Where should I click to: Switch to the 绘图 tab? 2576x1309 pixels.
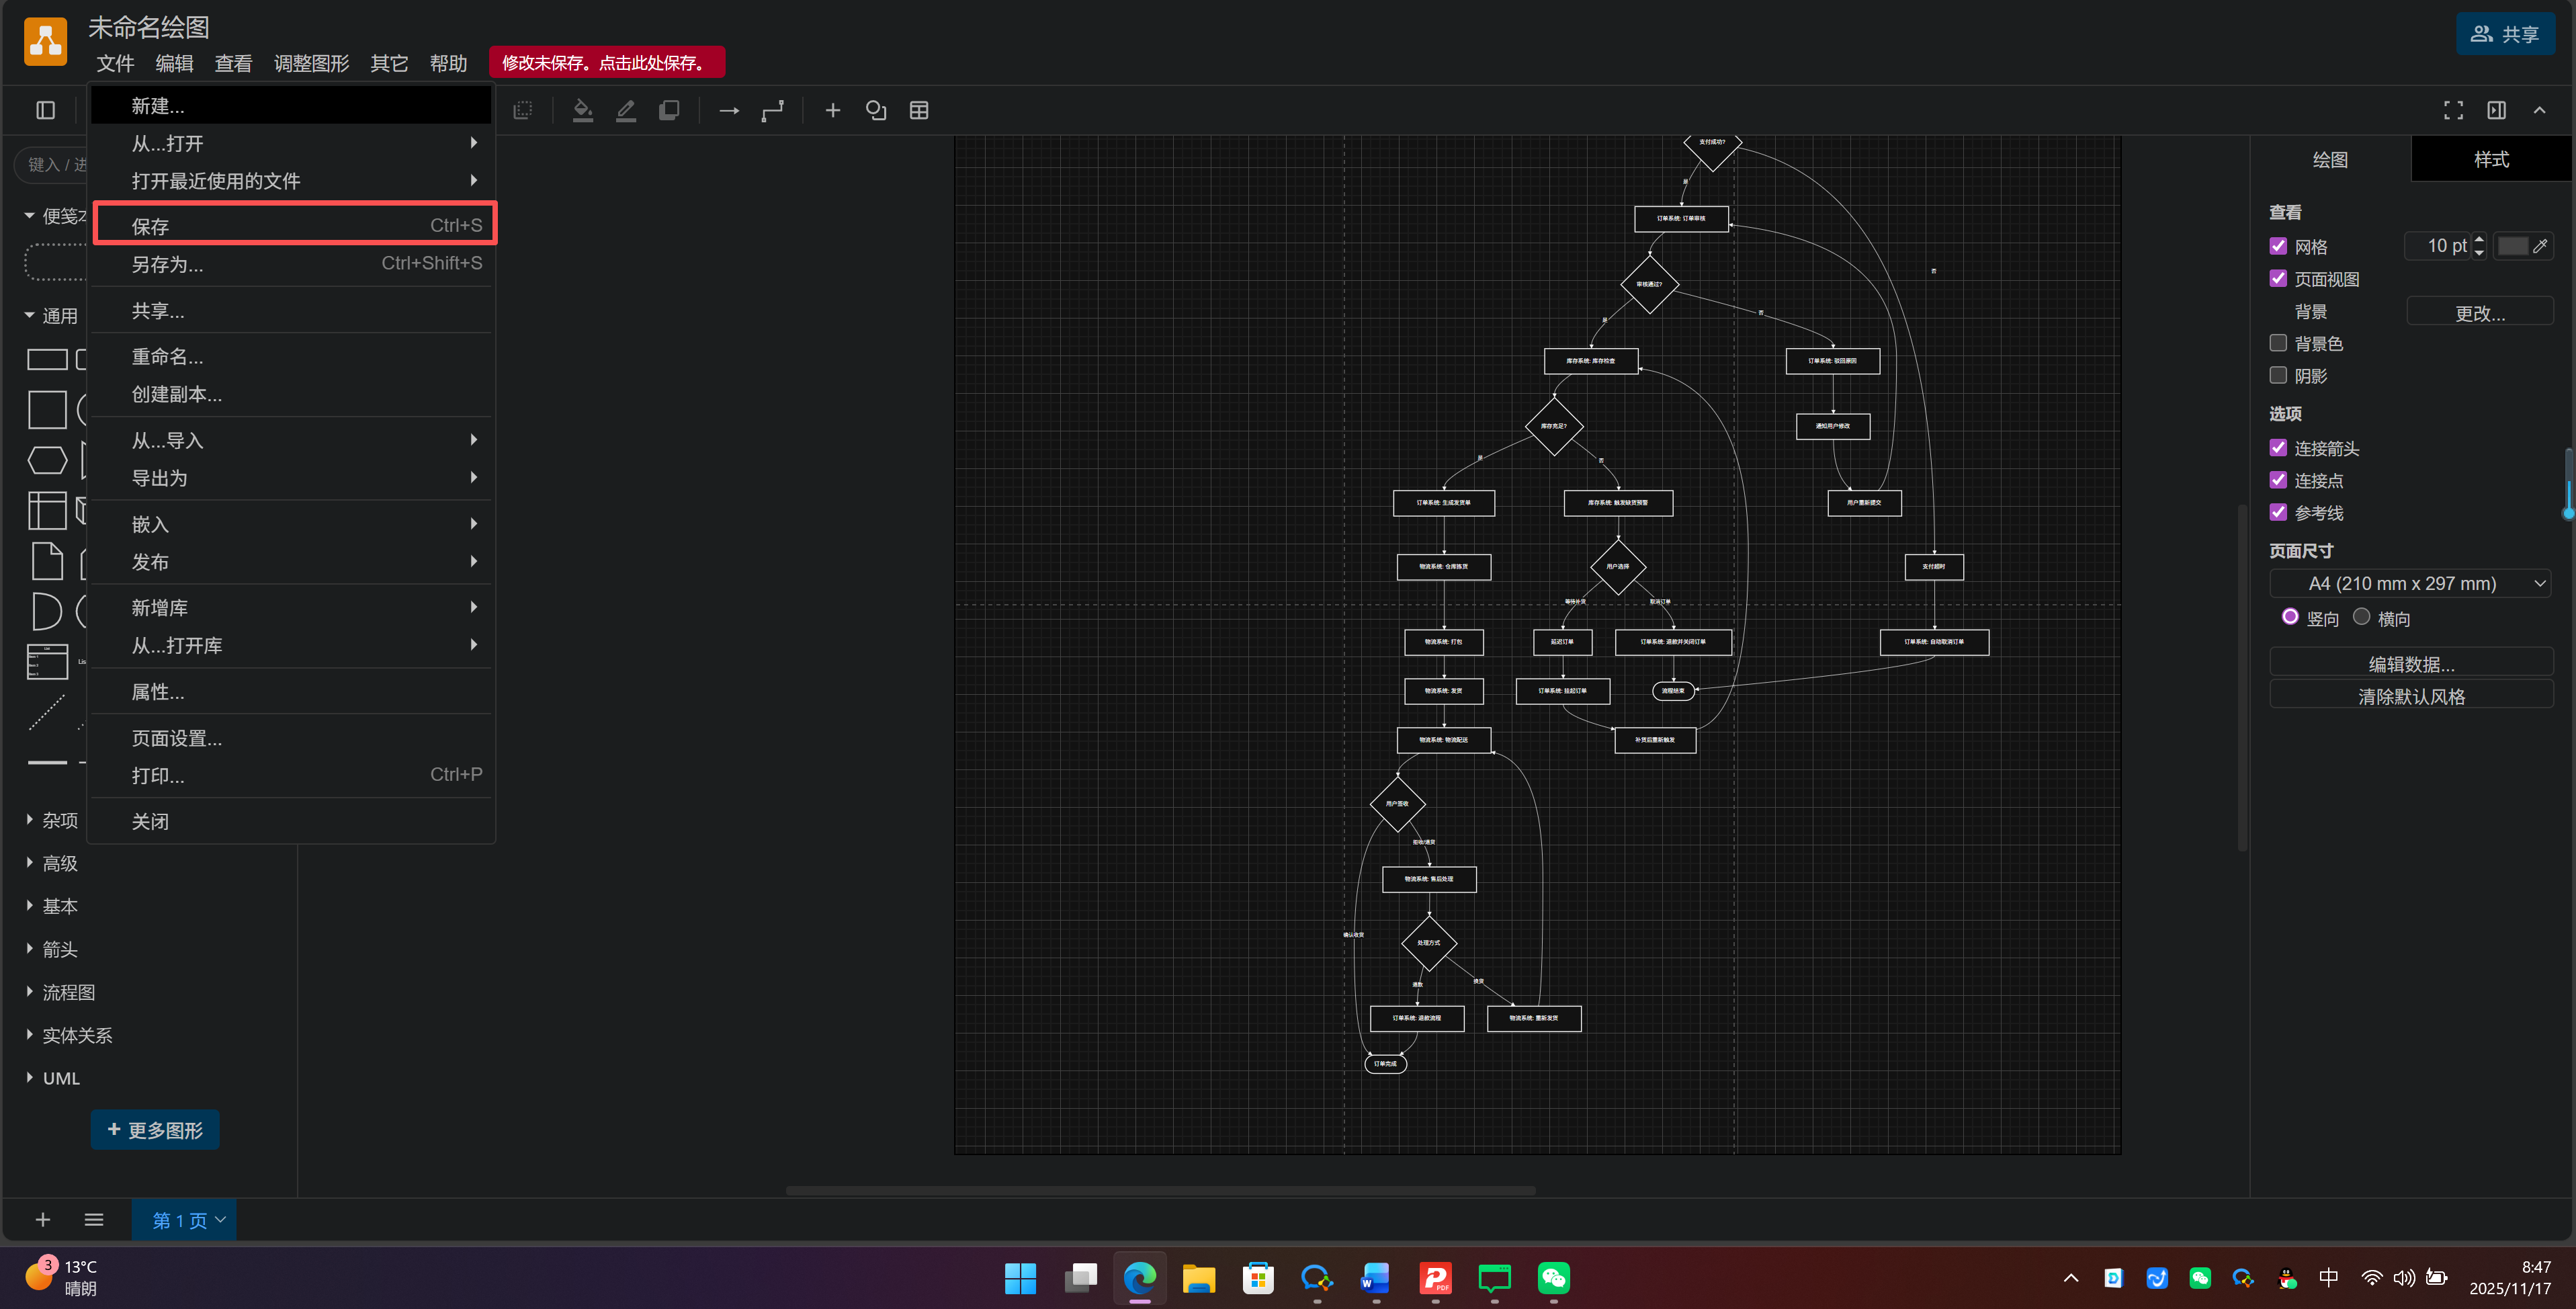point(2330,159)
